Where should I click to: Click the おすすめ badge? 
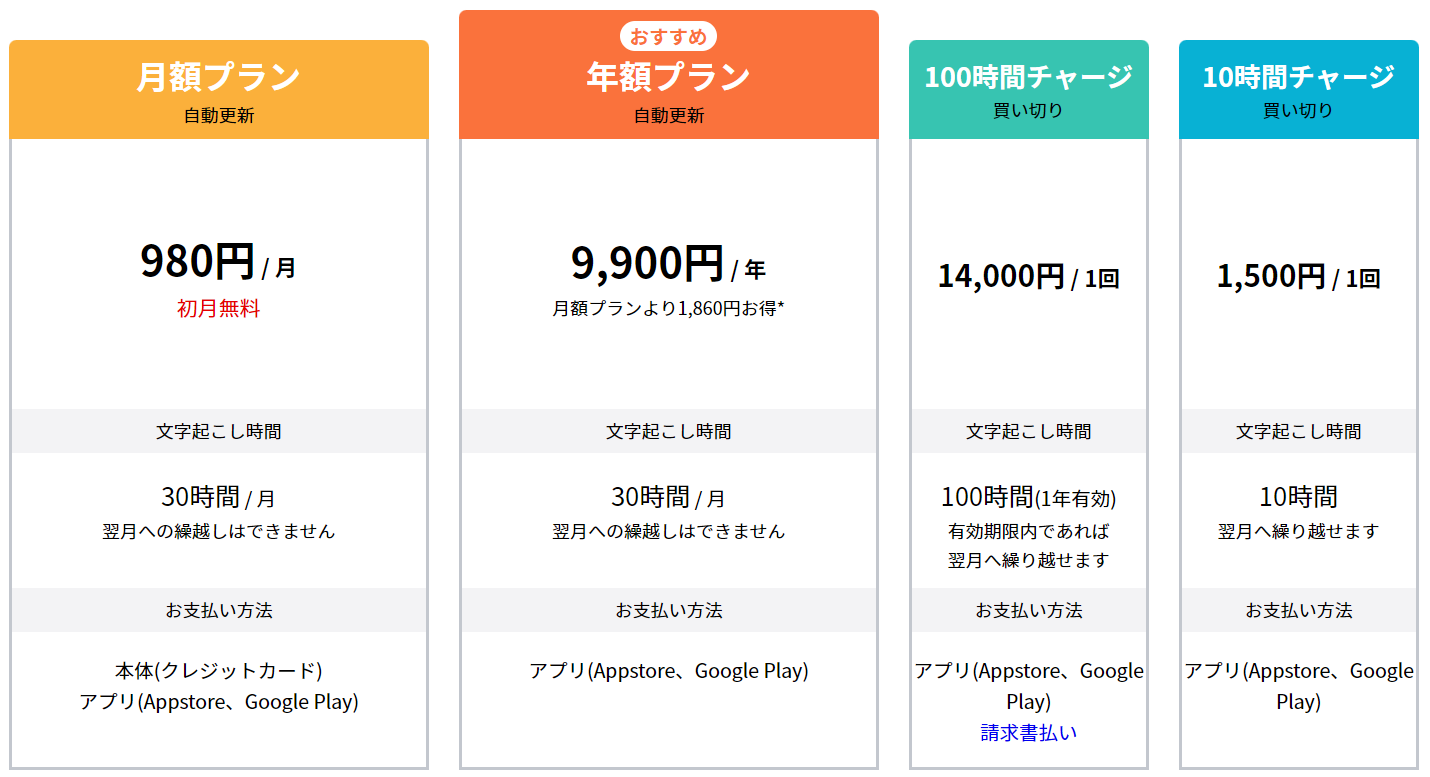(669, 37)
